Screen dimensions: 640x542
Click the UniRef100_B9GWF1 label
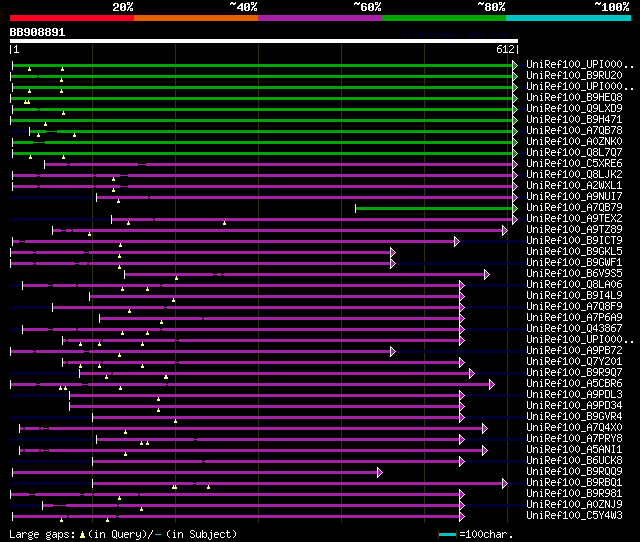574,263
